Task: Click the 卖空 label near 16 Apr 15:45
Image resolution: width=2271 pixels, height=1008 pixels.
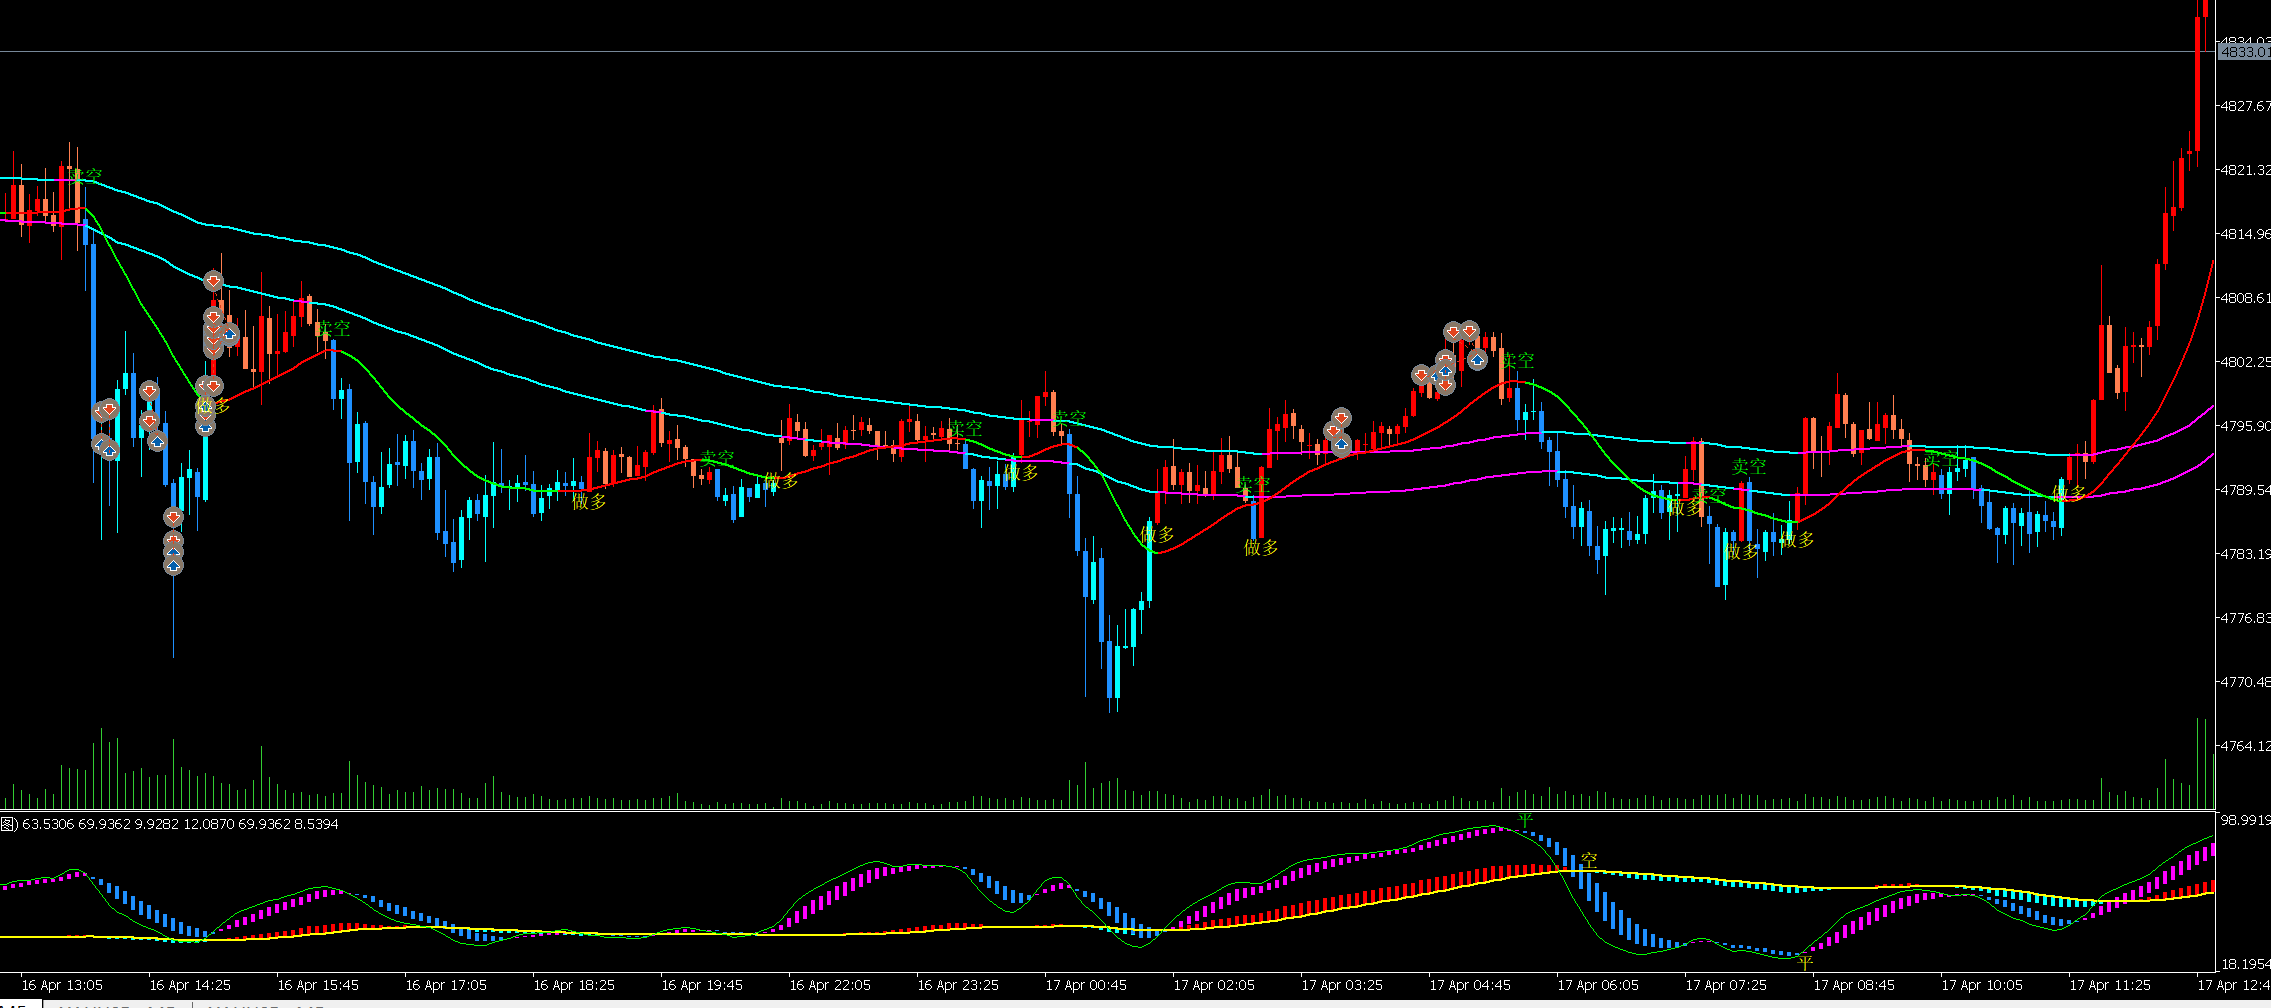Action: coord(334,328)
